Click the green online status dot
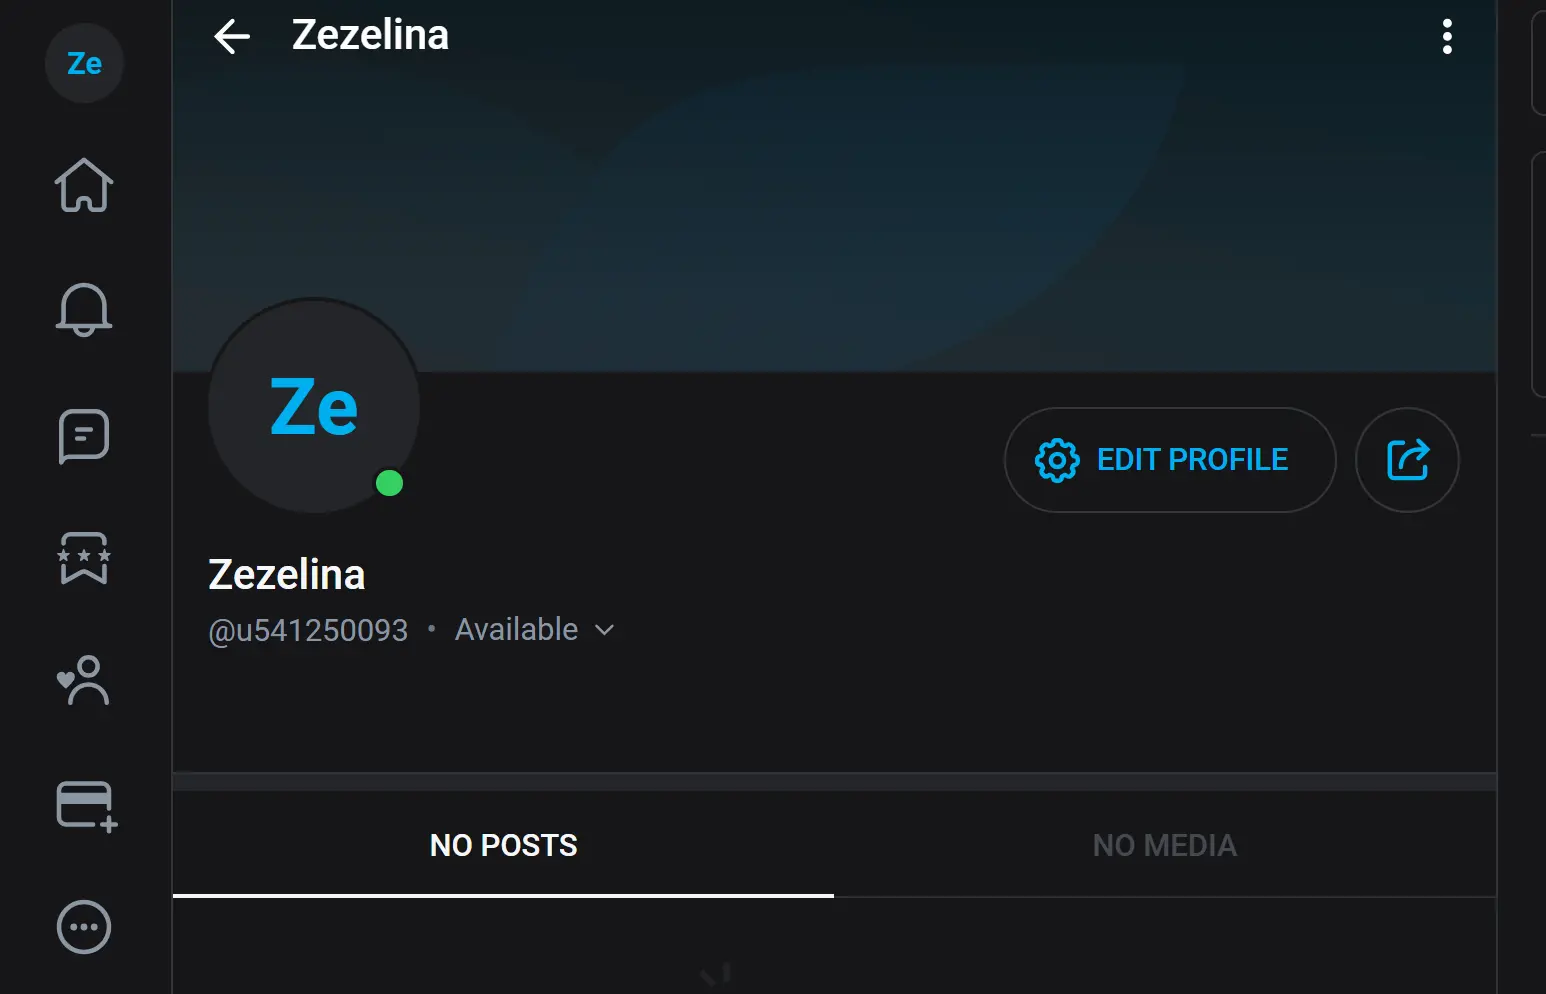 point(389,484)
